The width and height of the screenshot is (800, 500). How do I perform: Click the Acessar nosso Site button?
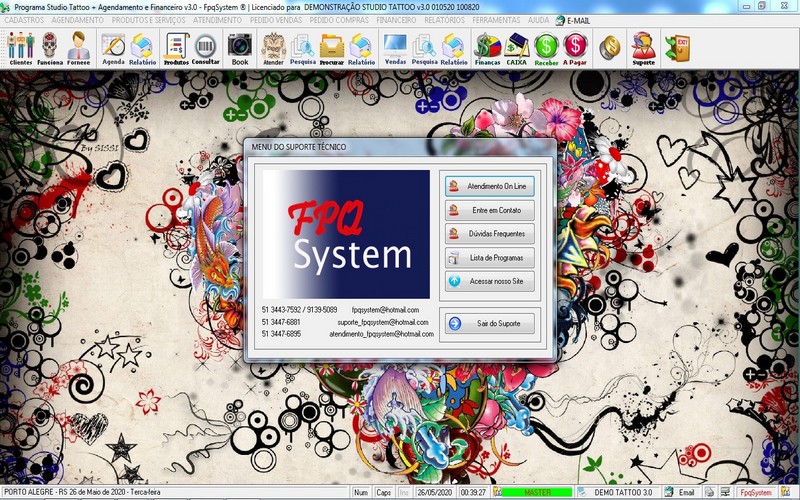click(x=490, y=281)
